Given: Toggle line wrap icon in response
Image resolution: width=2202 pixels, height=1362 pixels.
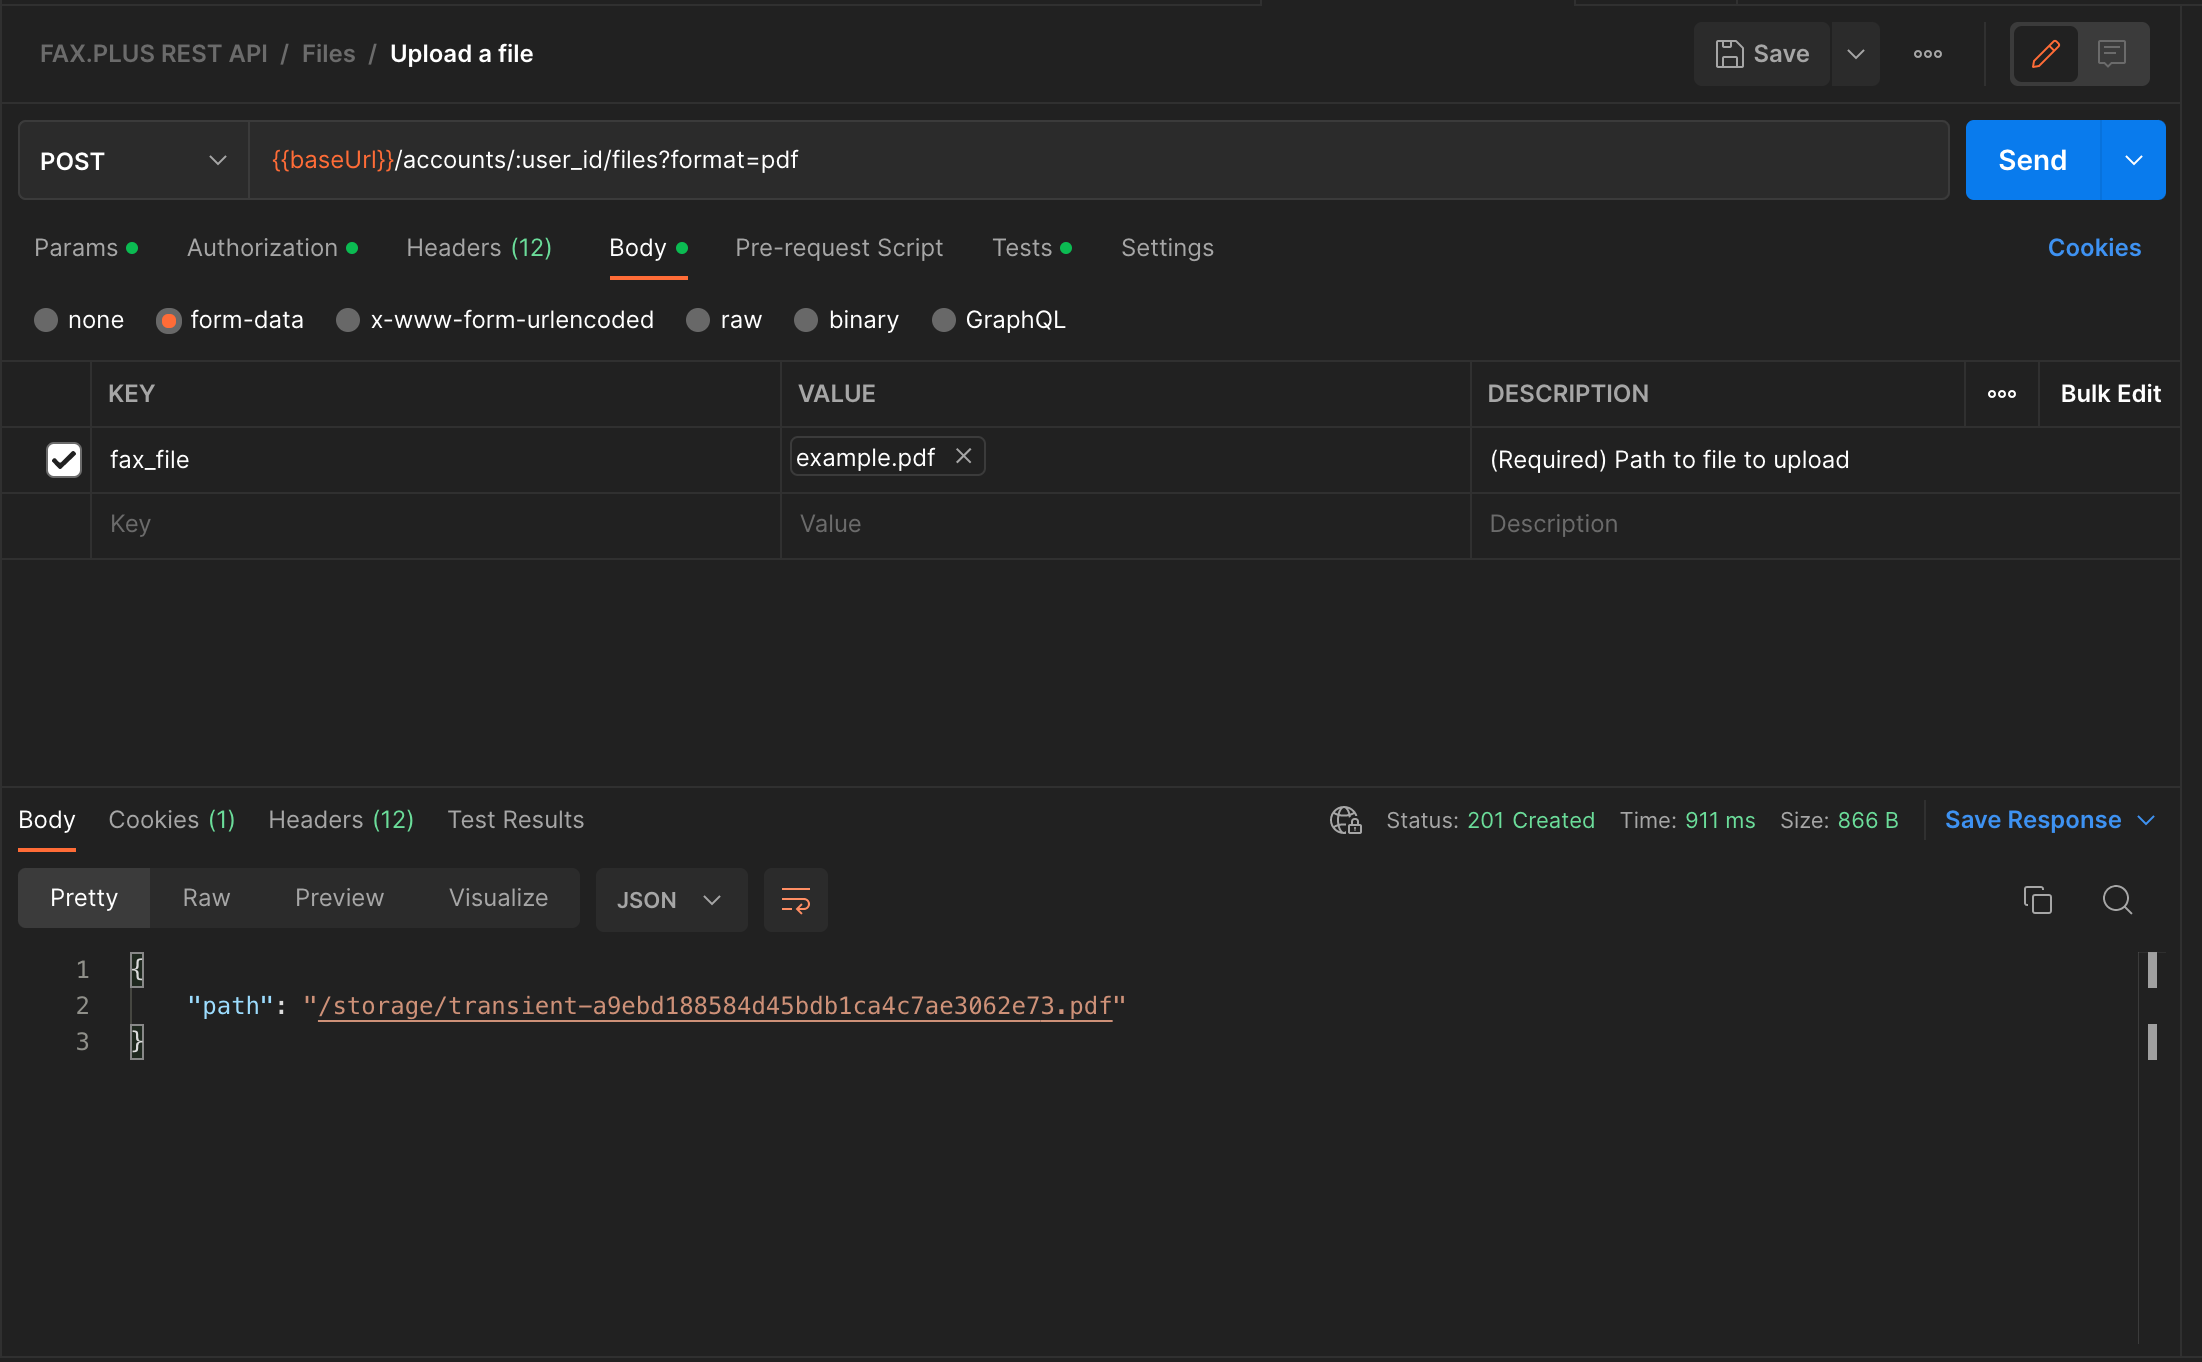Looking at the screenshot, I should pyautogui.click(x=795, y=900).
